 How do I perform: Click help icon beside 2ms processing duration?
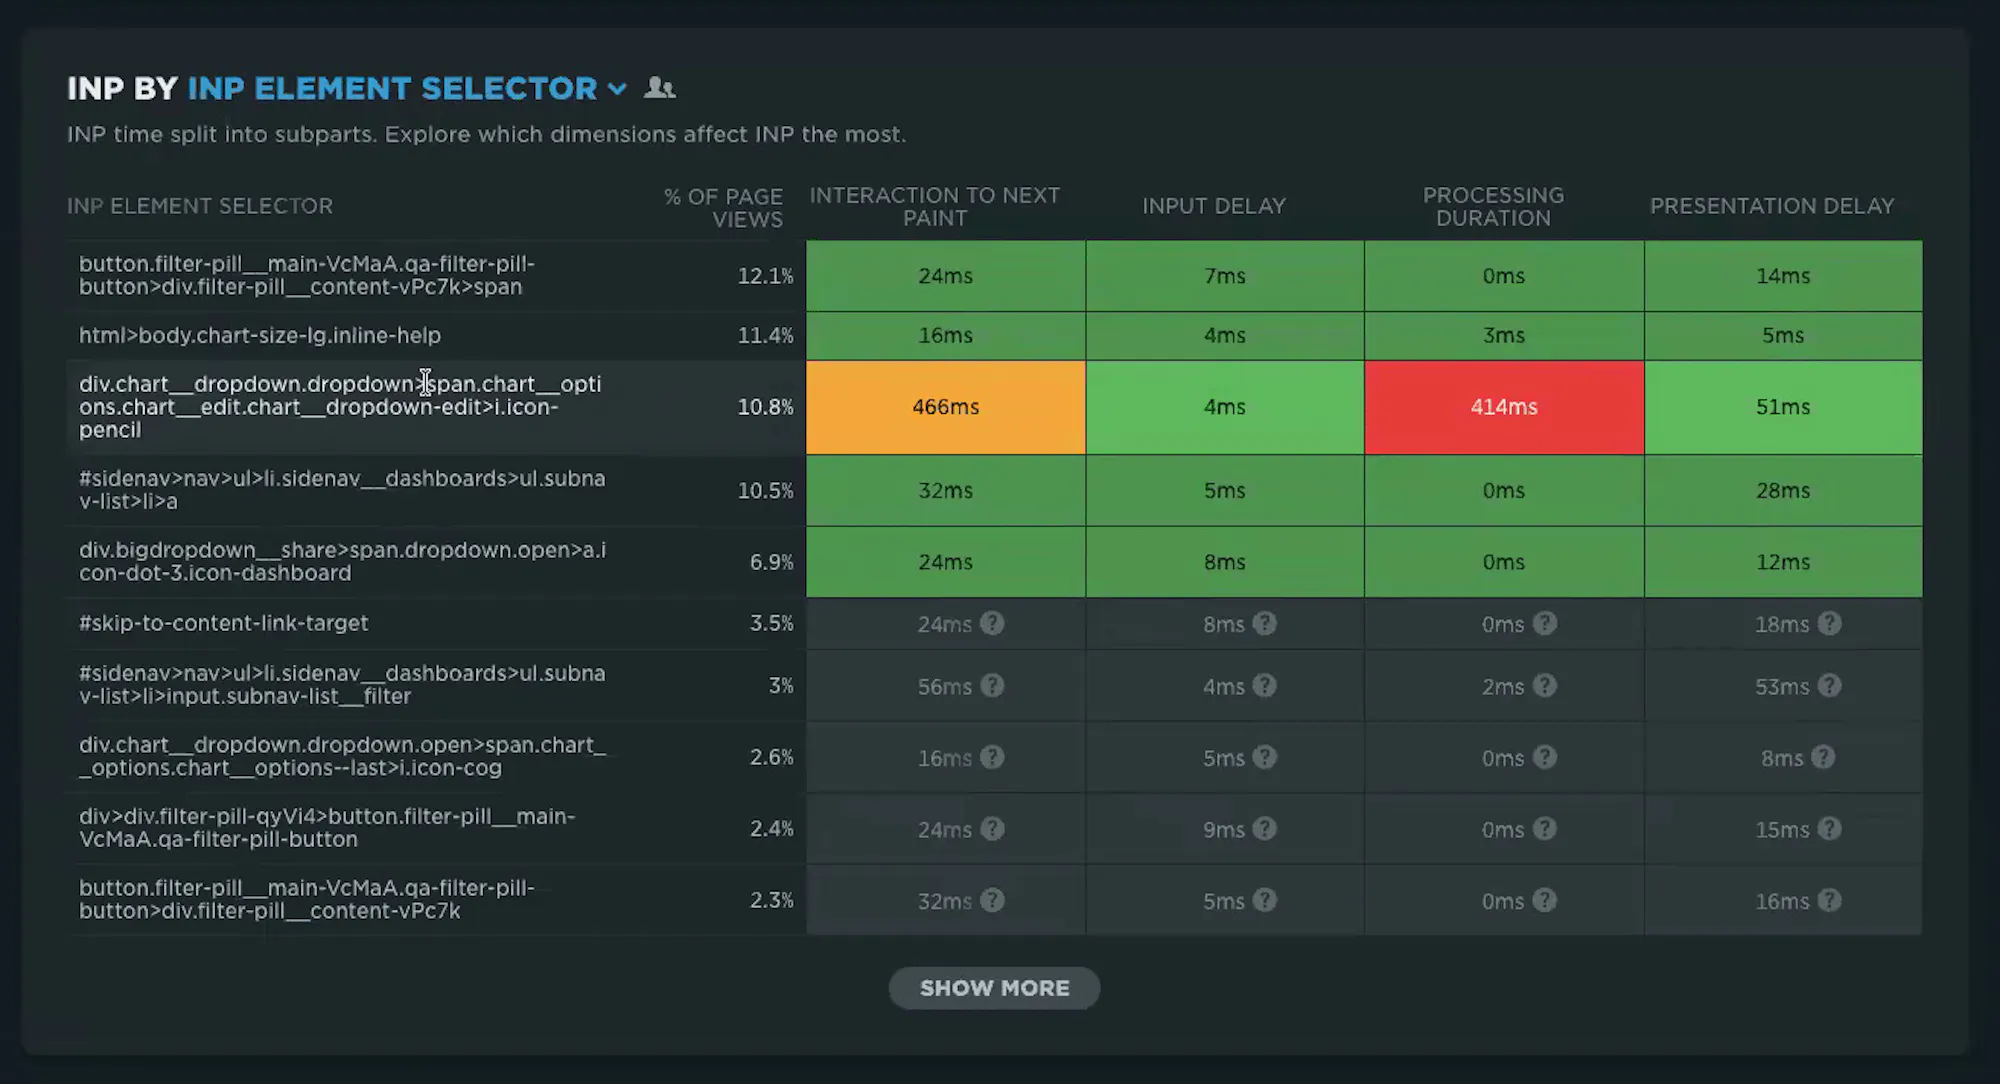(x=1545, y=685)
